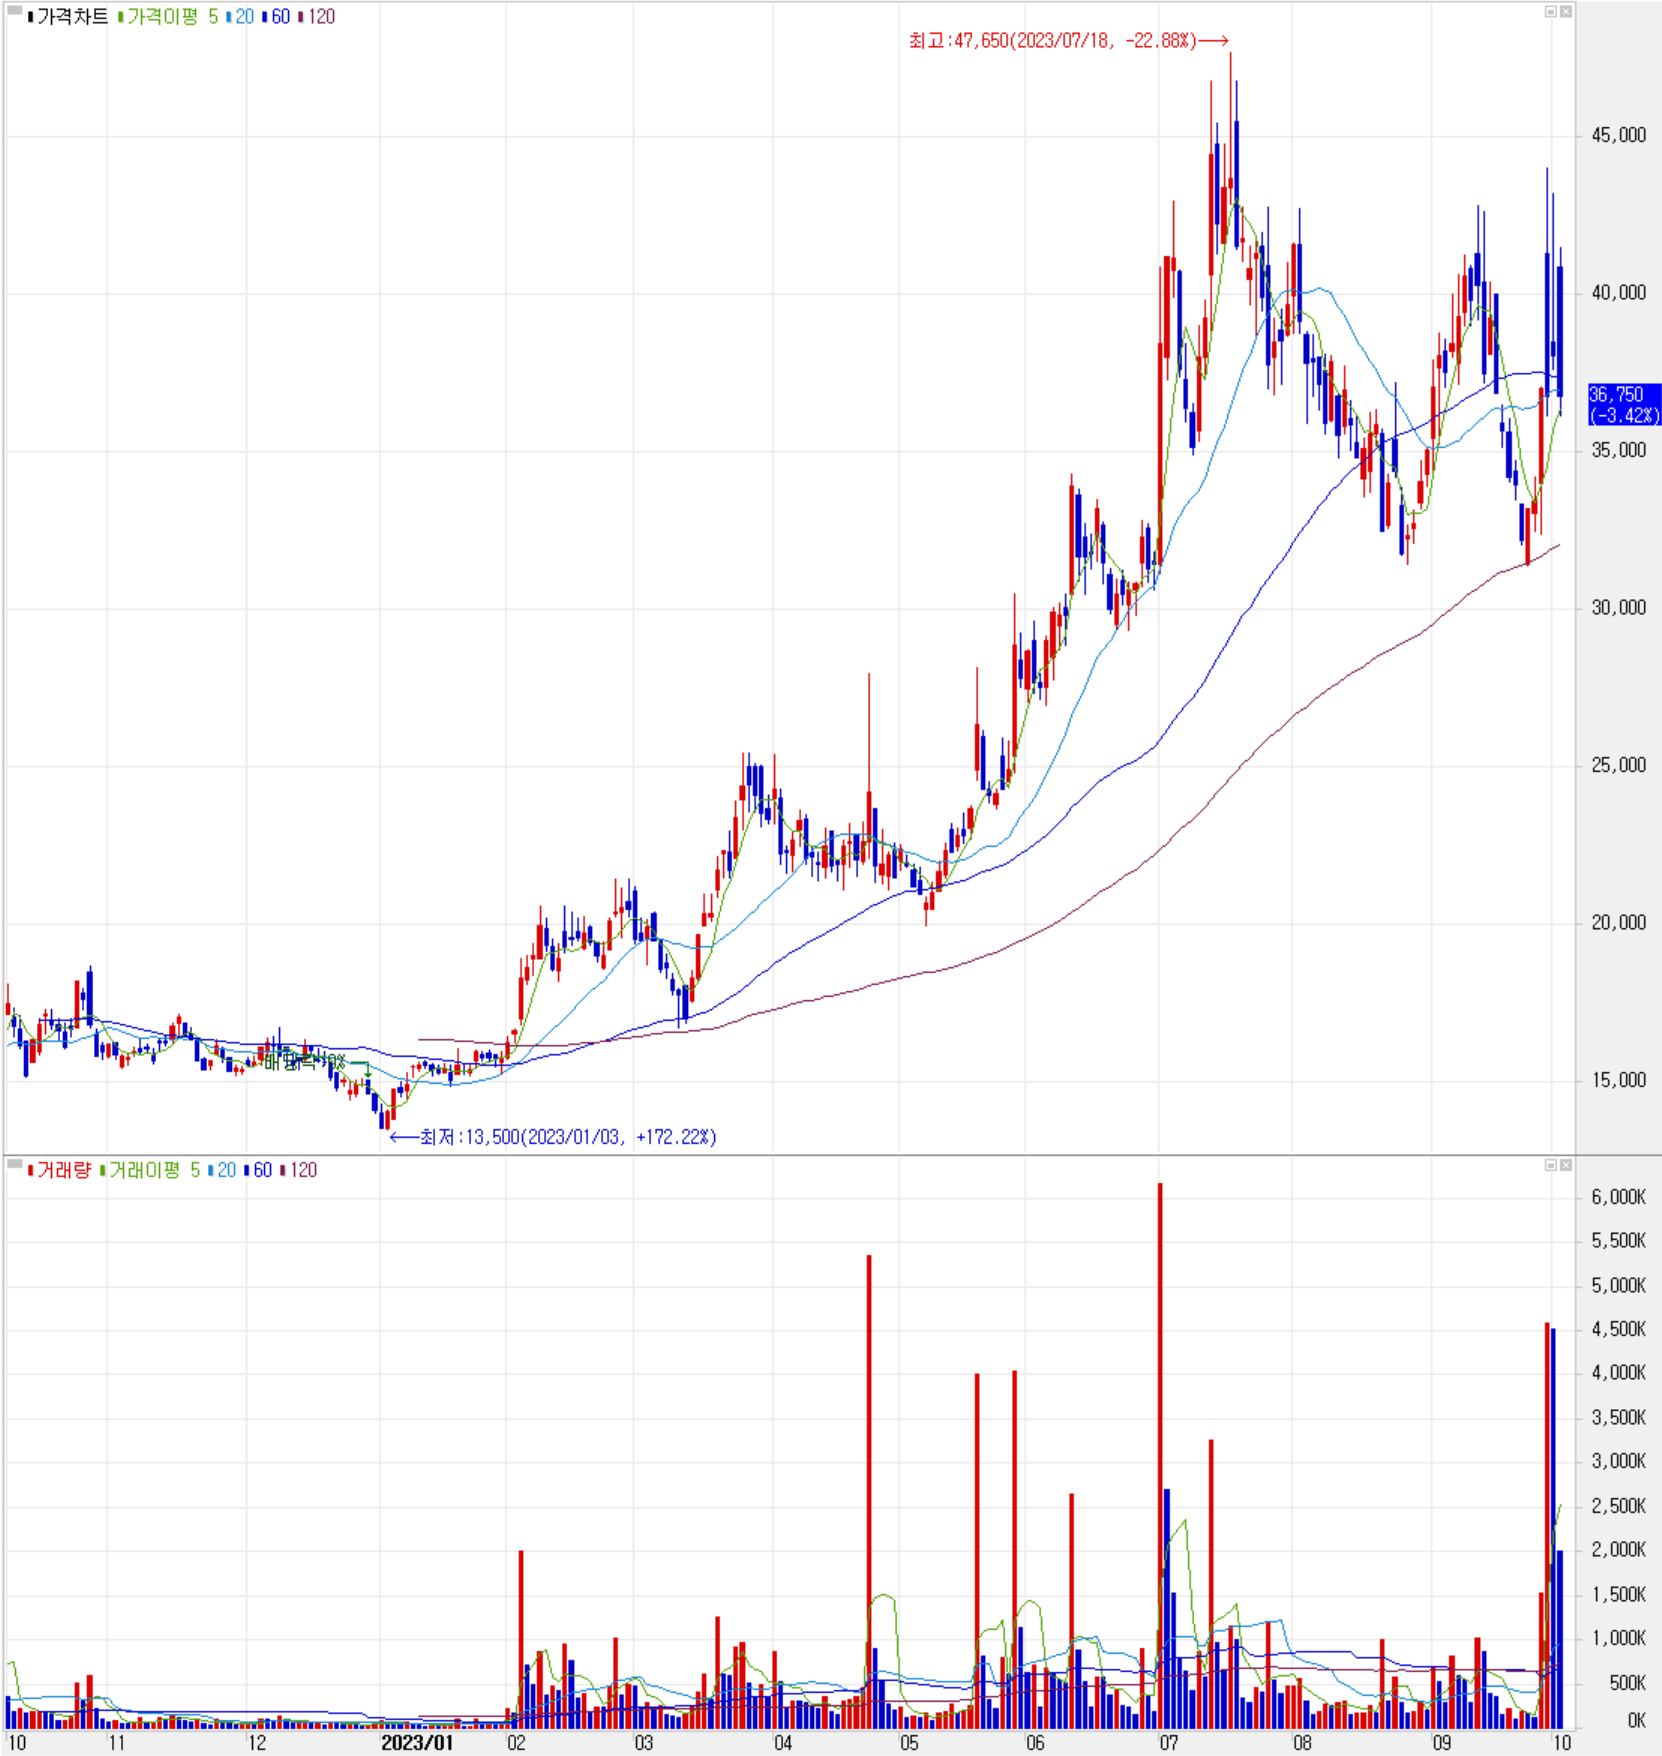Click the 03 month date axis label
Image resolution: width=1662 pixels, height=1756 pixels.
(643, 1743)
